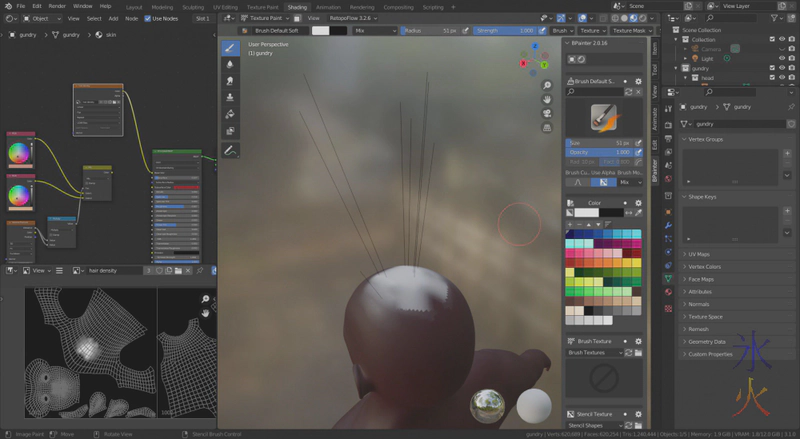Select Slot 1 button in node editor
This screenshot has width=800, height=439.
pos(203,18)
